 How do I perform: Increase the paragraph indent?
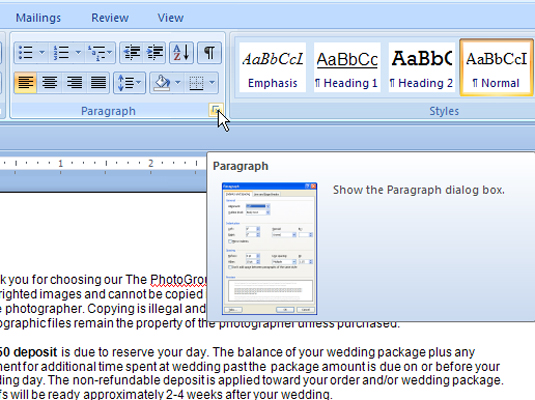(155, 53)
